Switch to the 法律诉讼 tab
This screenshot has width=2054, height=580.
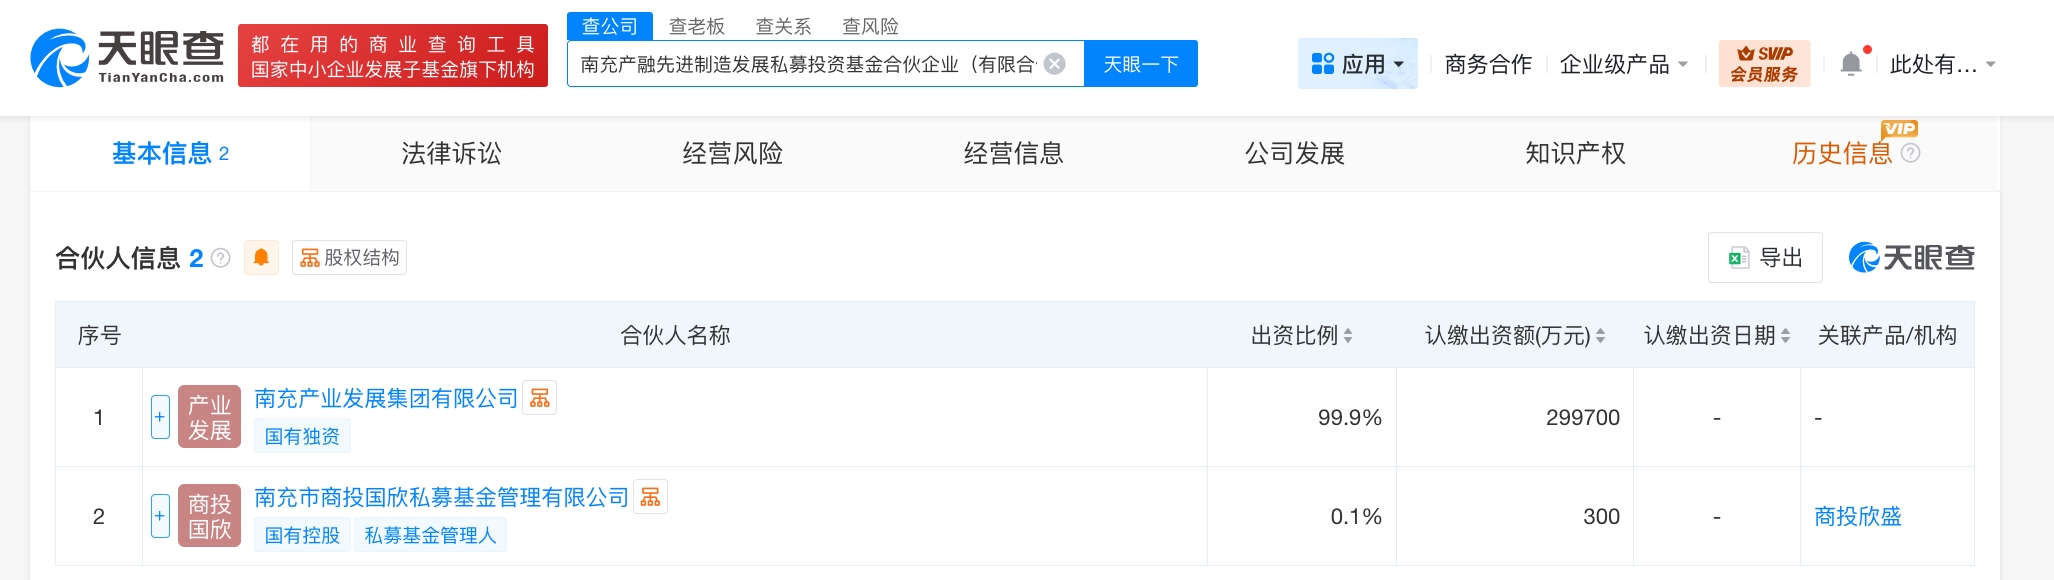(451, 153)
